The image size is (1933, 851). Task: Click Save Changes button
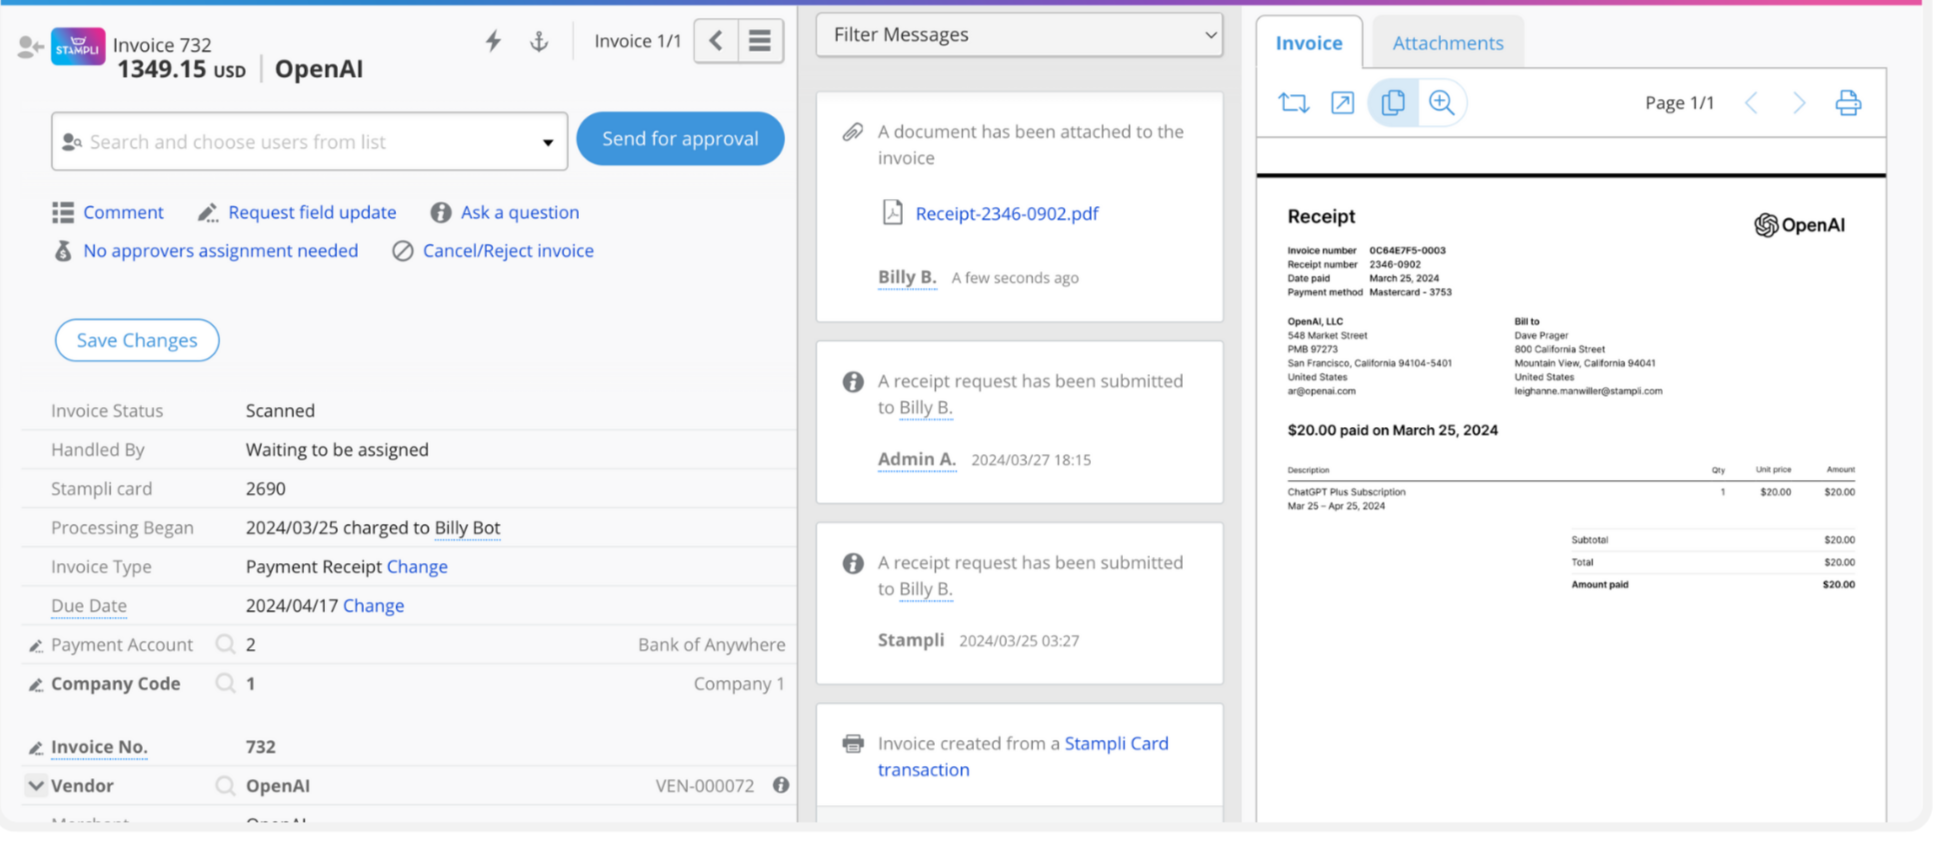(x=137, y=340)
